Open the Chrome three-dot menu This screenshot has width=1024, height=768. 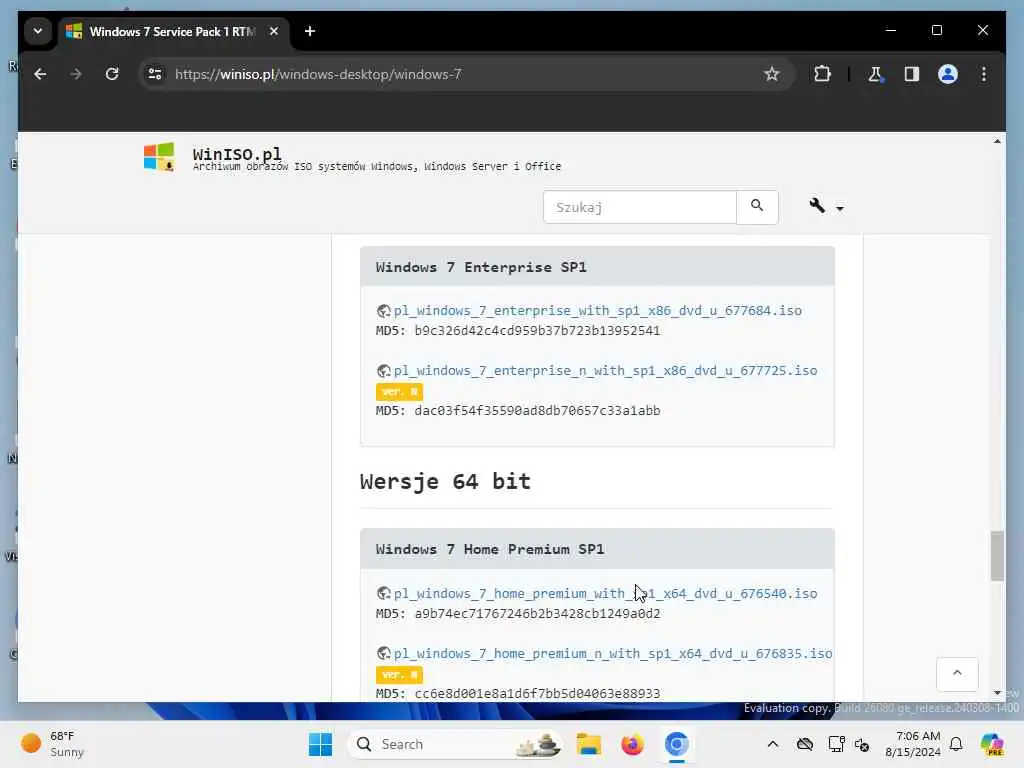point(984,74)
